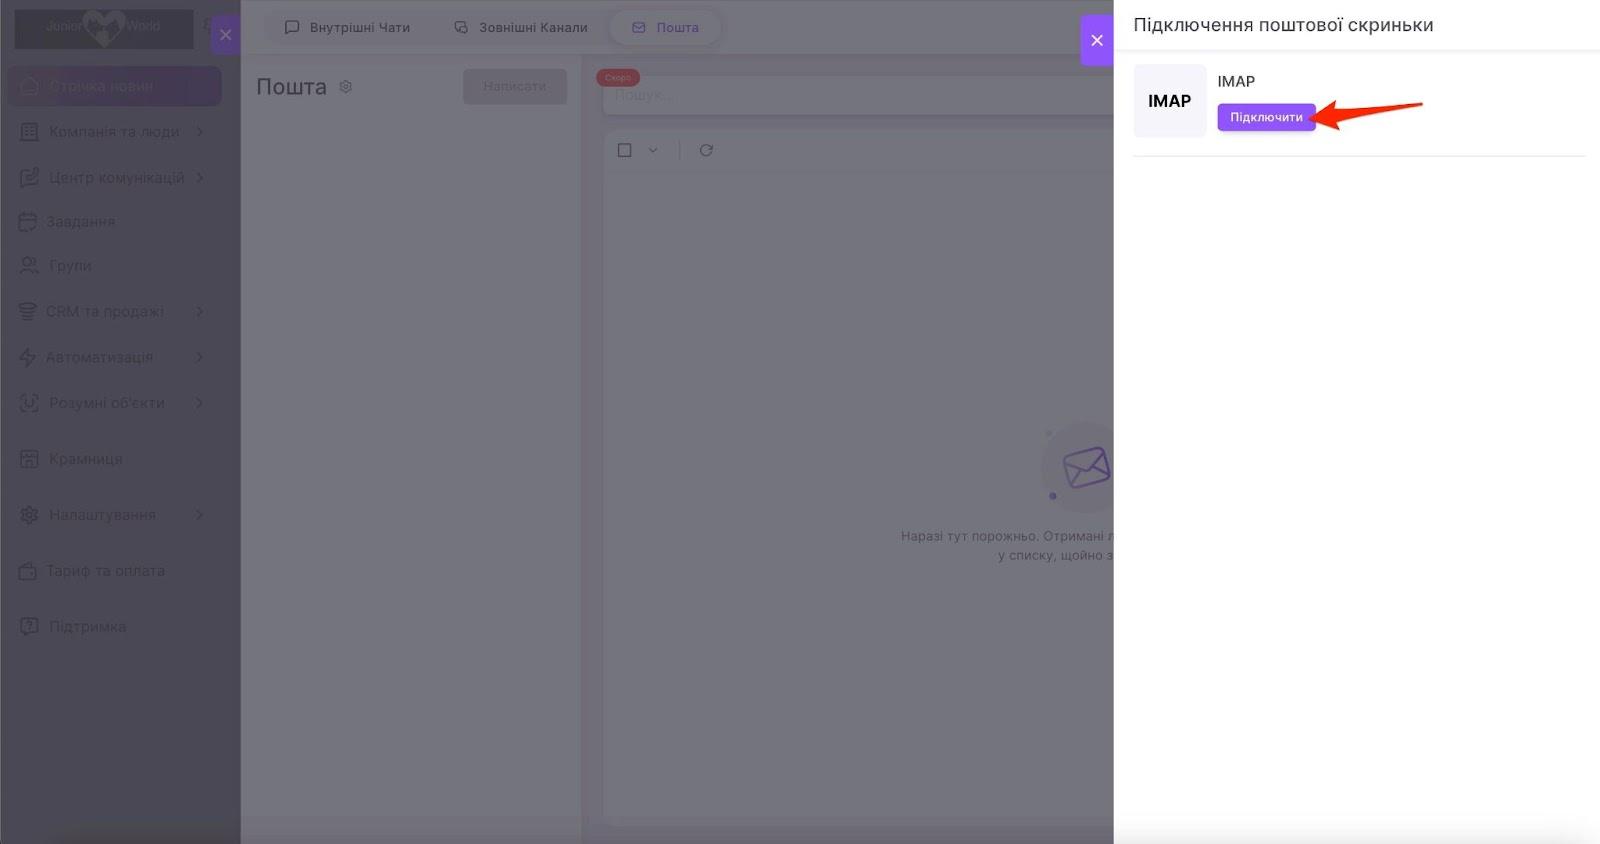Click the Підтримка help icon
Screen dimensions: 1600x844
click(30, 627)
